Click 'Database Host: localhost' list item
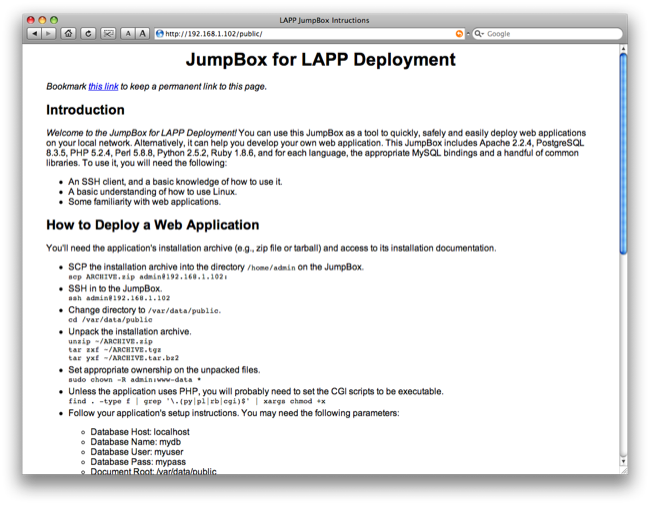Viewport: 650px width, 505px height. click(140, 432)
